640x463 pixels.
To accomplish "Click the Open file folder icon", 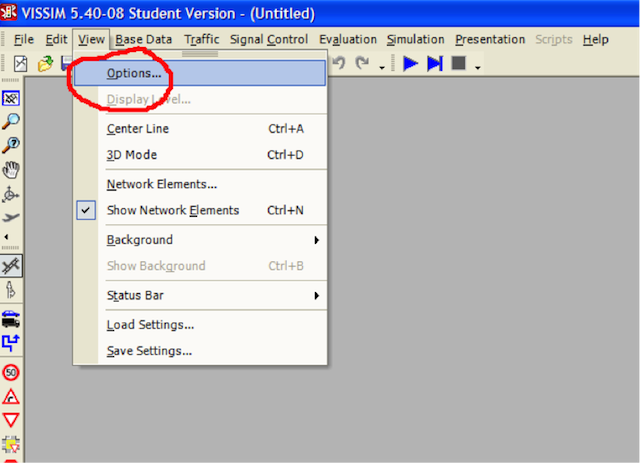I will coord(45,64).
